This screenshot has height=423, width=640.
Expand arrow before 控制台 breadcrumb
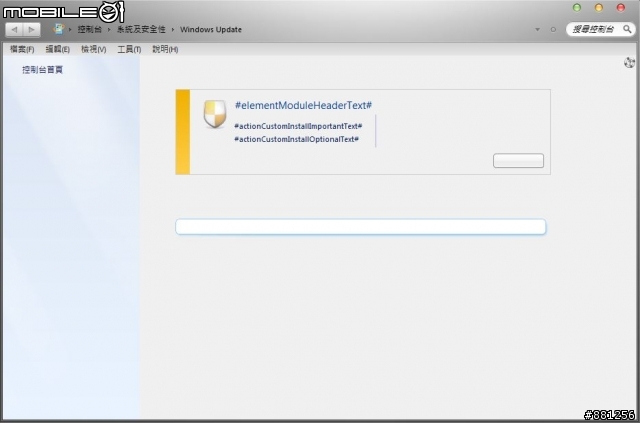pyautogui.click(x=70, y=29)
